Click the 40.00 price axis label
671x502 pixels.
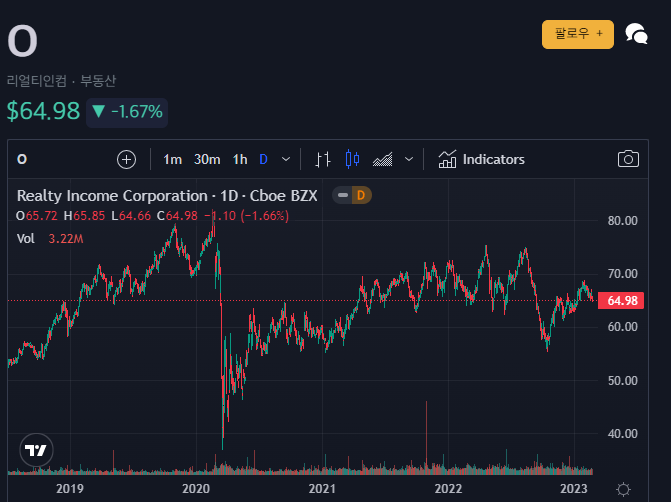coord(623,434)
